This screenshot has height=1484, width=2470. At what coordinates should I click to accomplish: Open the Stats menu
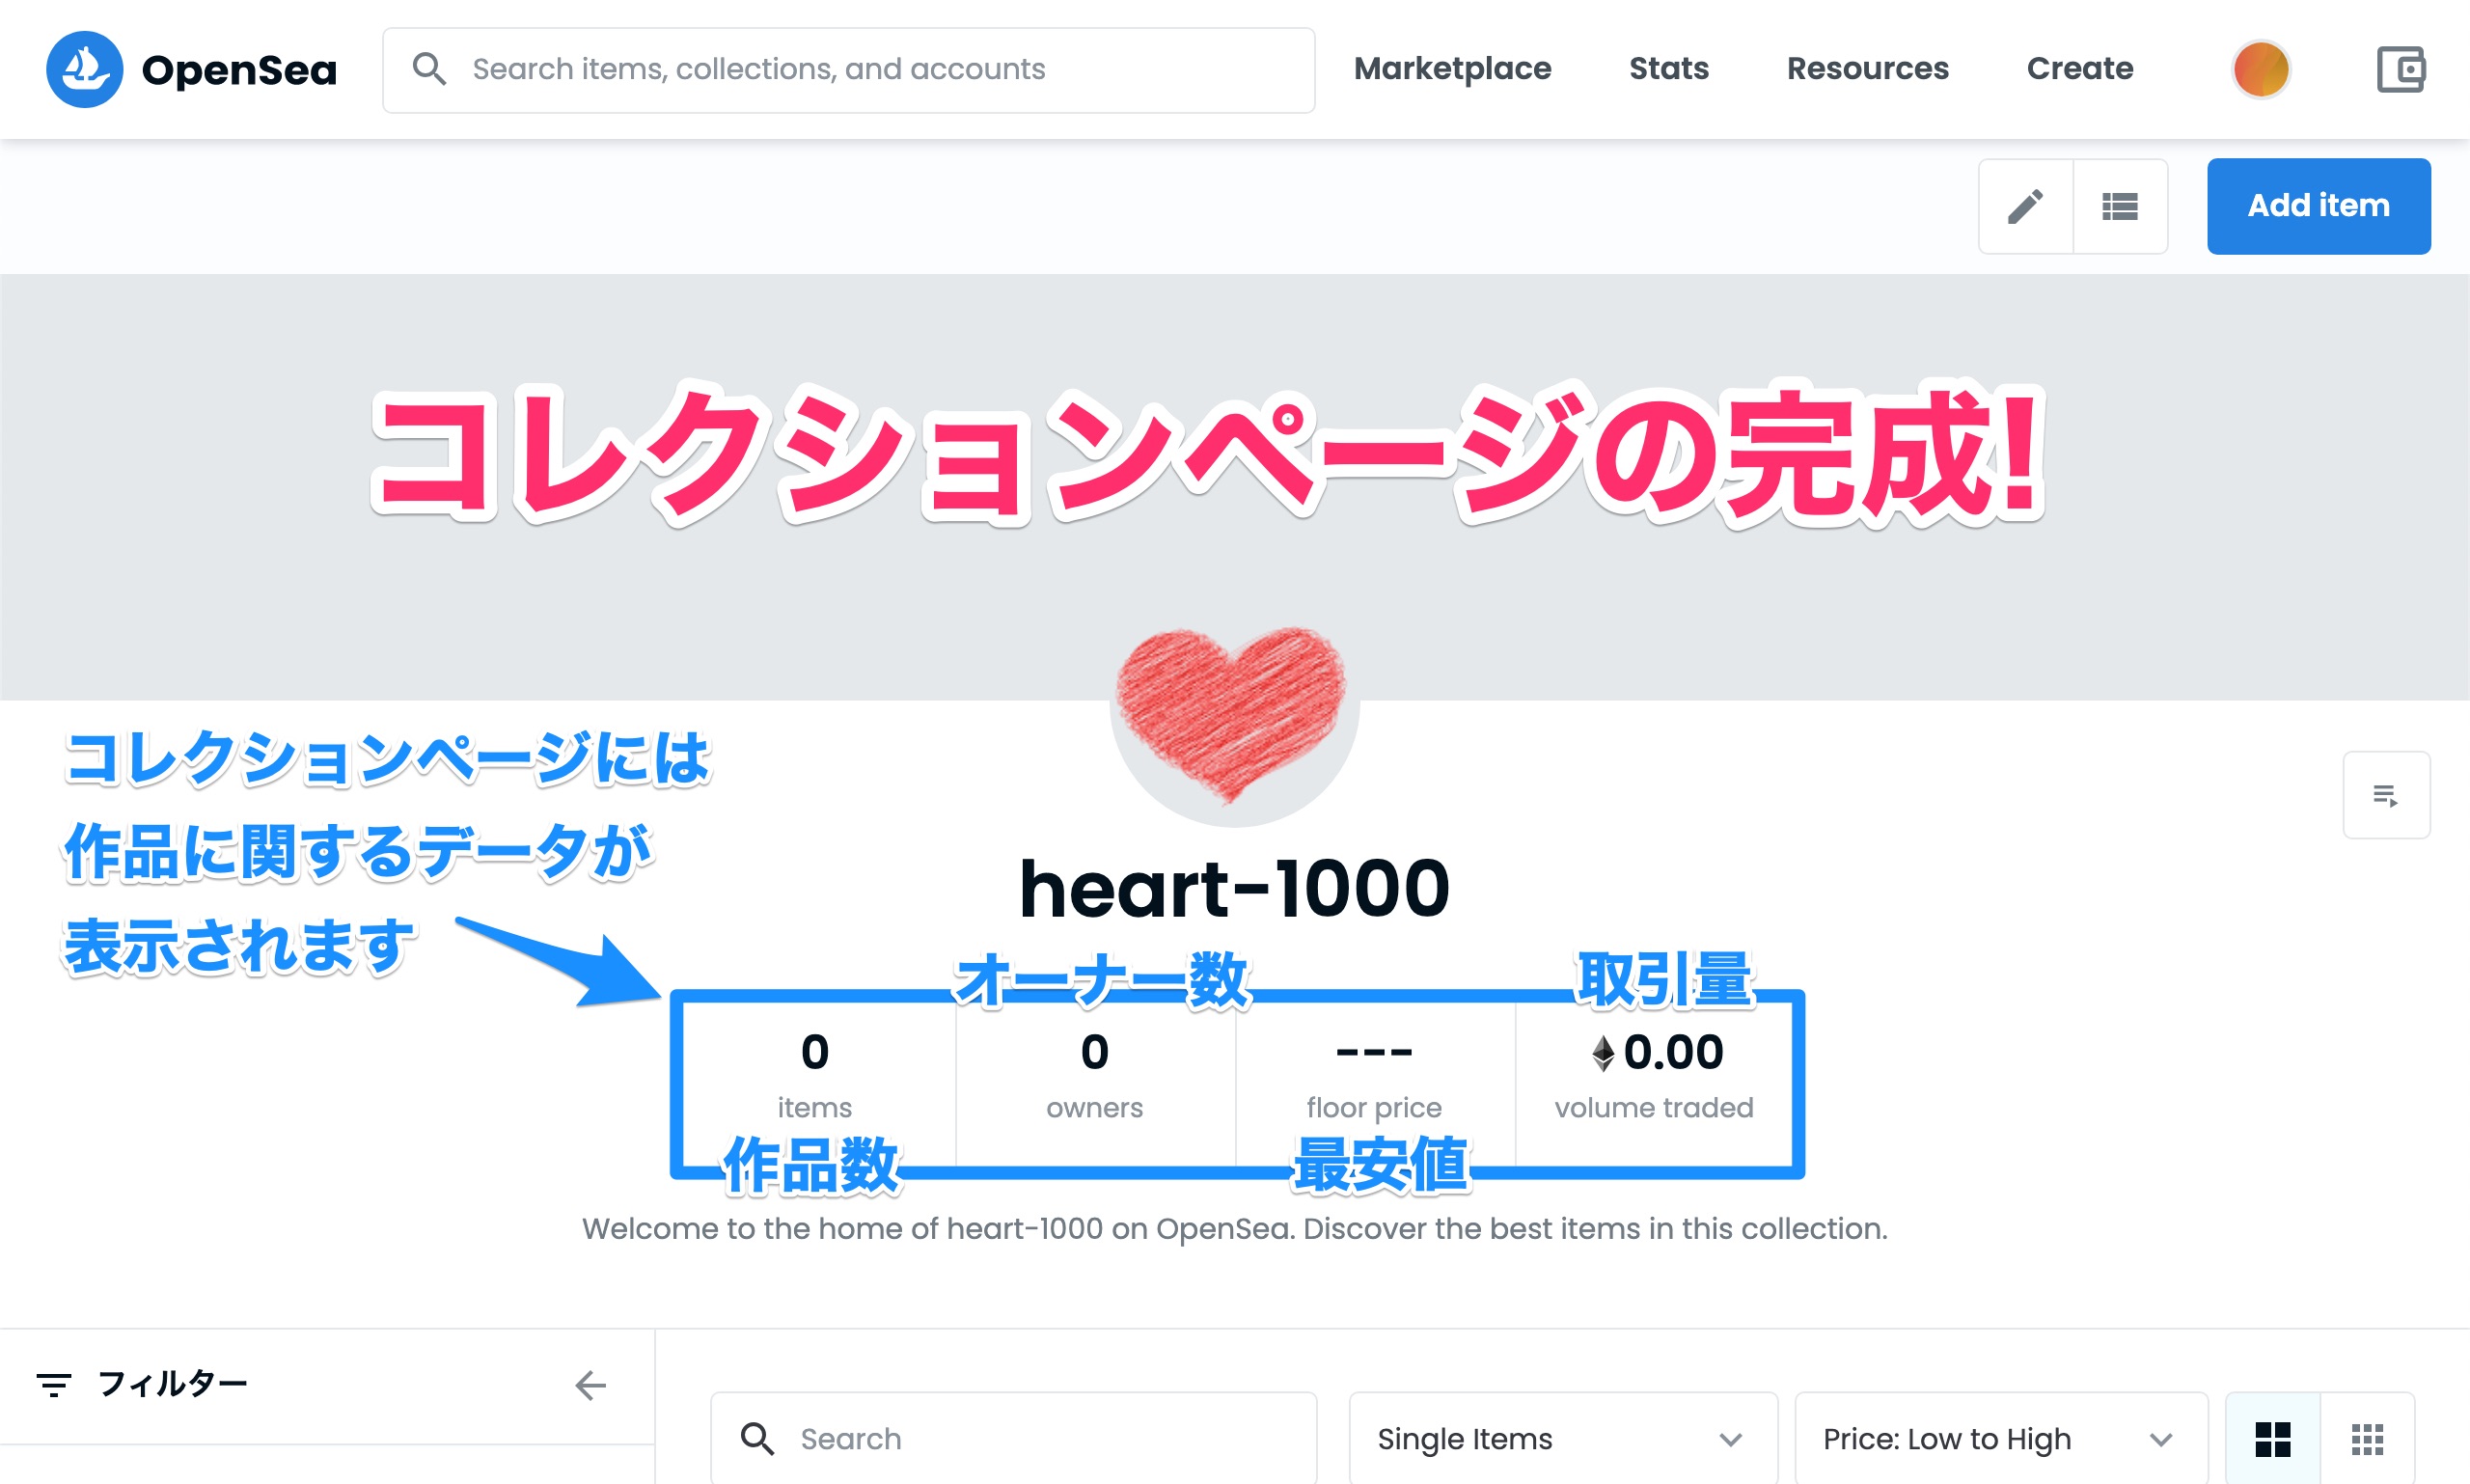click(1669, 69)
